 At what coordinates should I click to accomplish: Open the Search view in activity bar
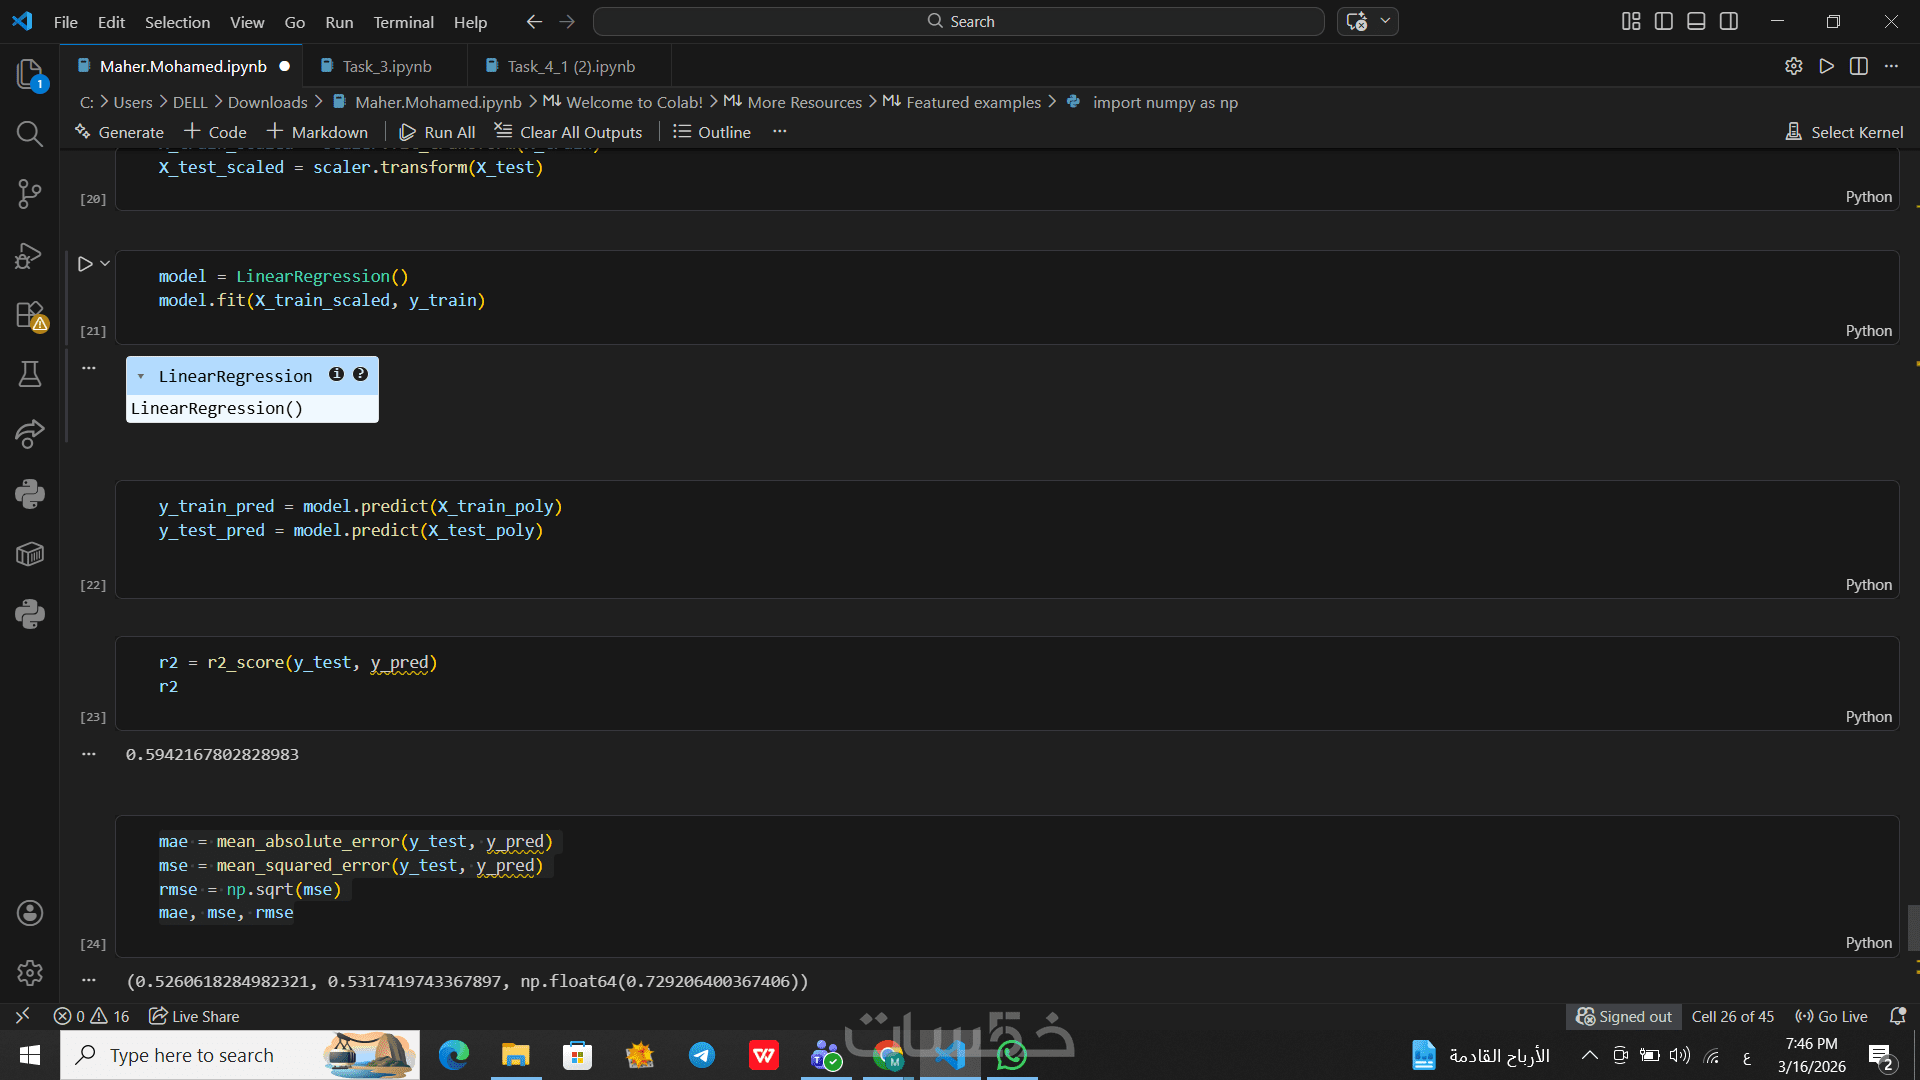coord(30,134)
